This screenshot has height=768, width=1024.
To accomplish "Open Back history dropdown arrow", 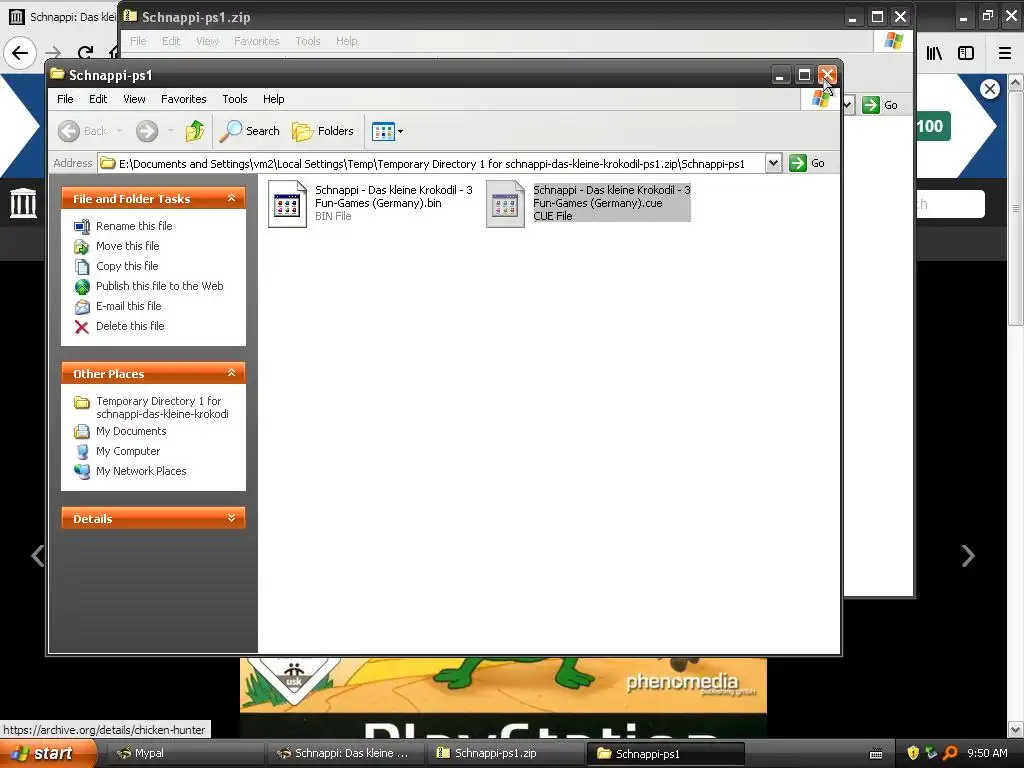I will click(120, 131).
